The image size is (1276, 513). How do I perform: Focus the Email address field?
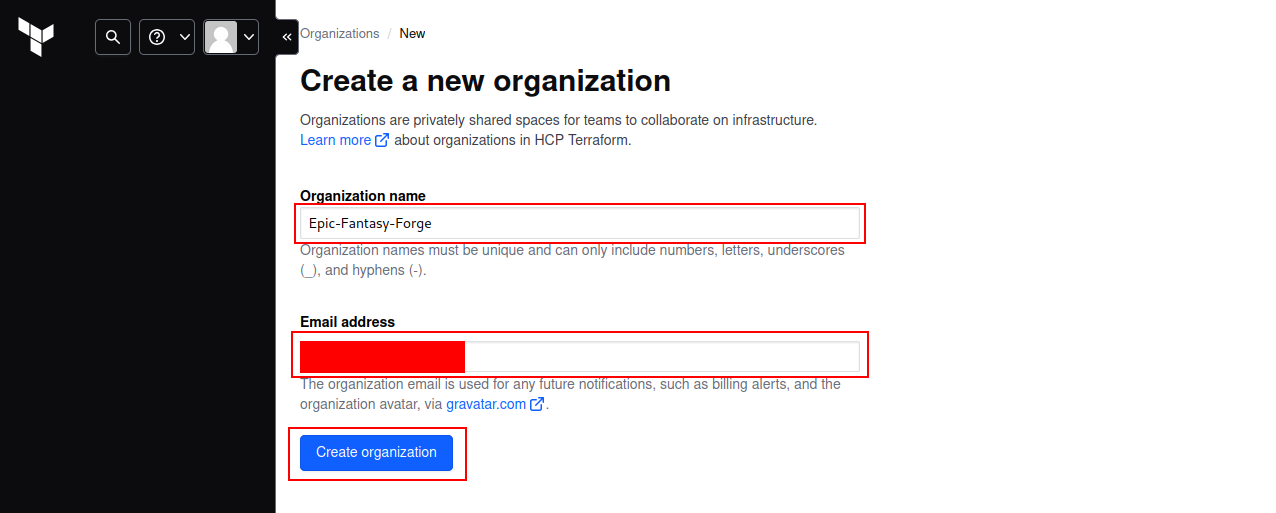tap(580, 357)
